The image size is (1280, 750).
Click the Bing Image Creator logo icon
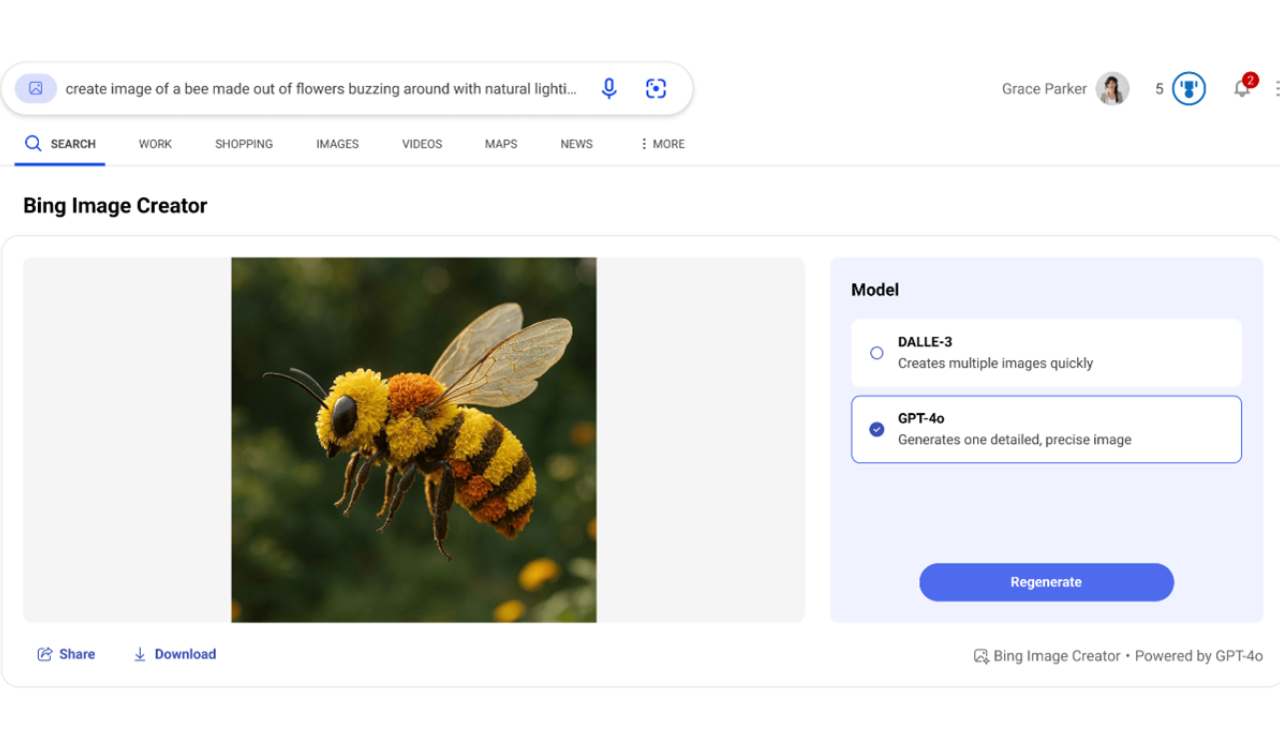pyautogui.click(x=980, y=656)
